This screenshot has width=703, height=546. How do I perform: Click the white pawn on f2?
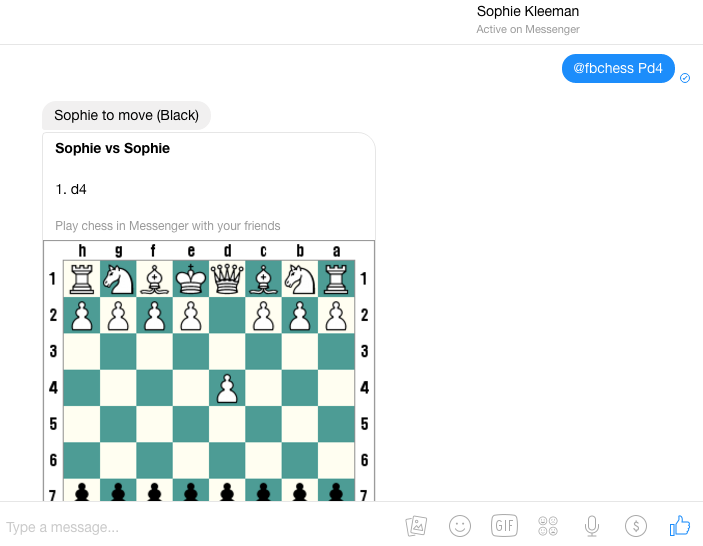[154, 315]
